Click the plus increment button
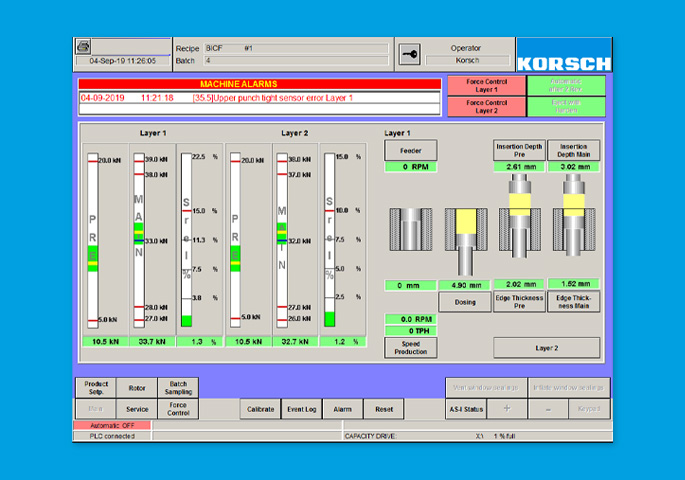The image size is (685, 480). tap(507, 409)
